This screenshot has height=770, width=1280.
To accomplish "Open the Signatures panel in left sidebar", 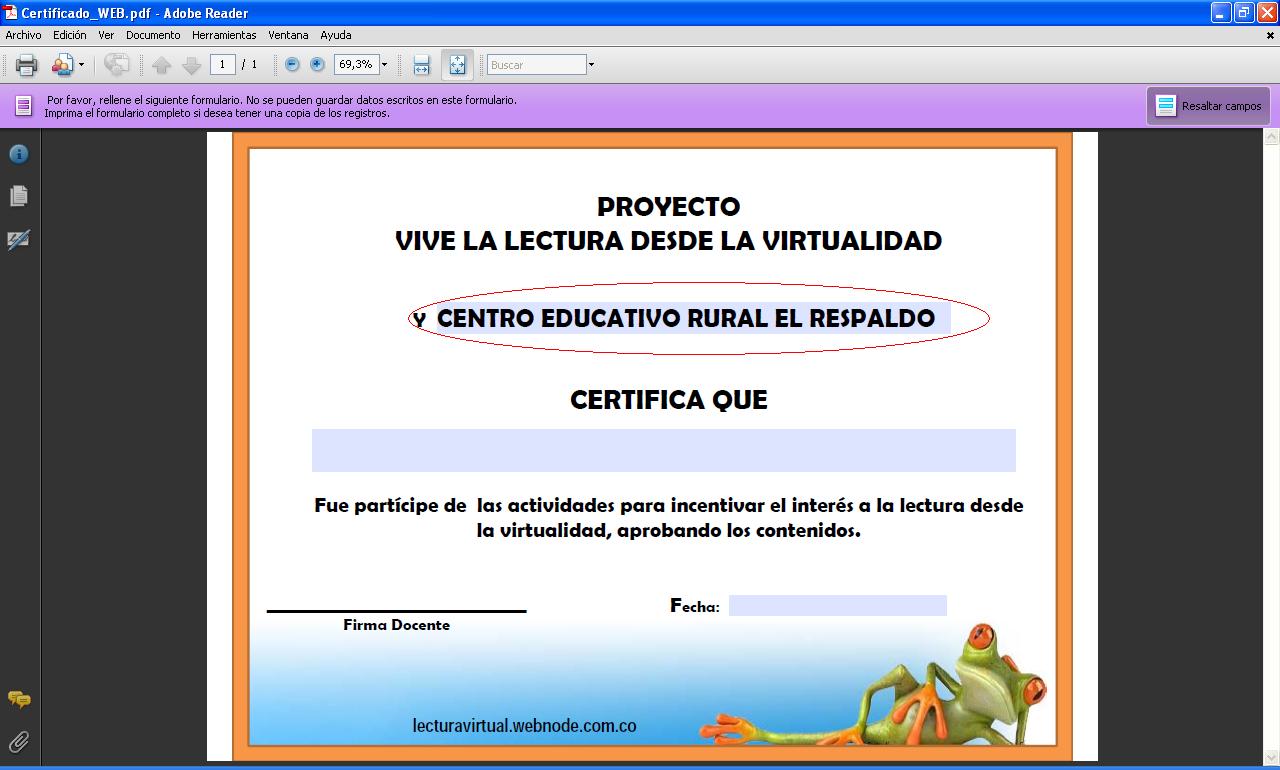I will click(x=19, y=240).
